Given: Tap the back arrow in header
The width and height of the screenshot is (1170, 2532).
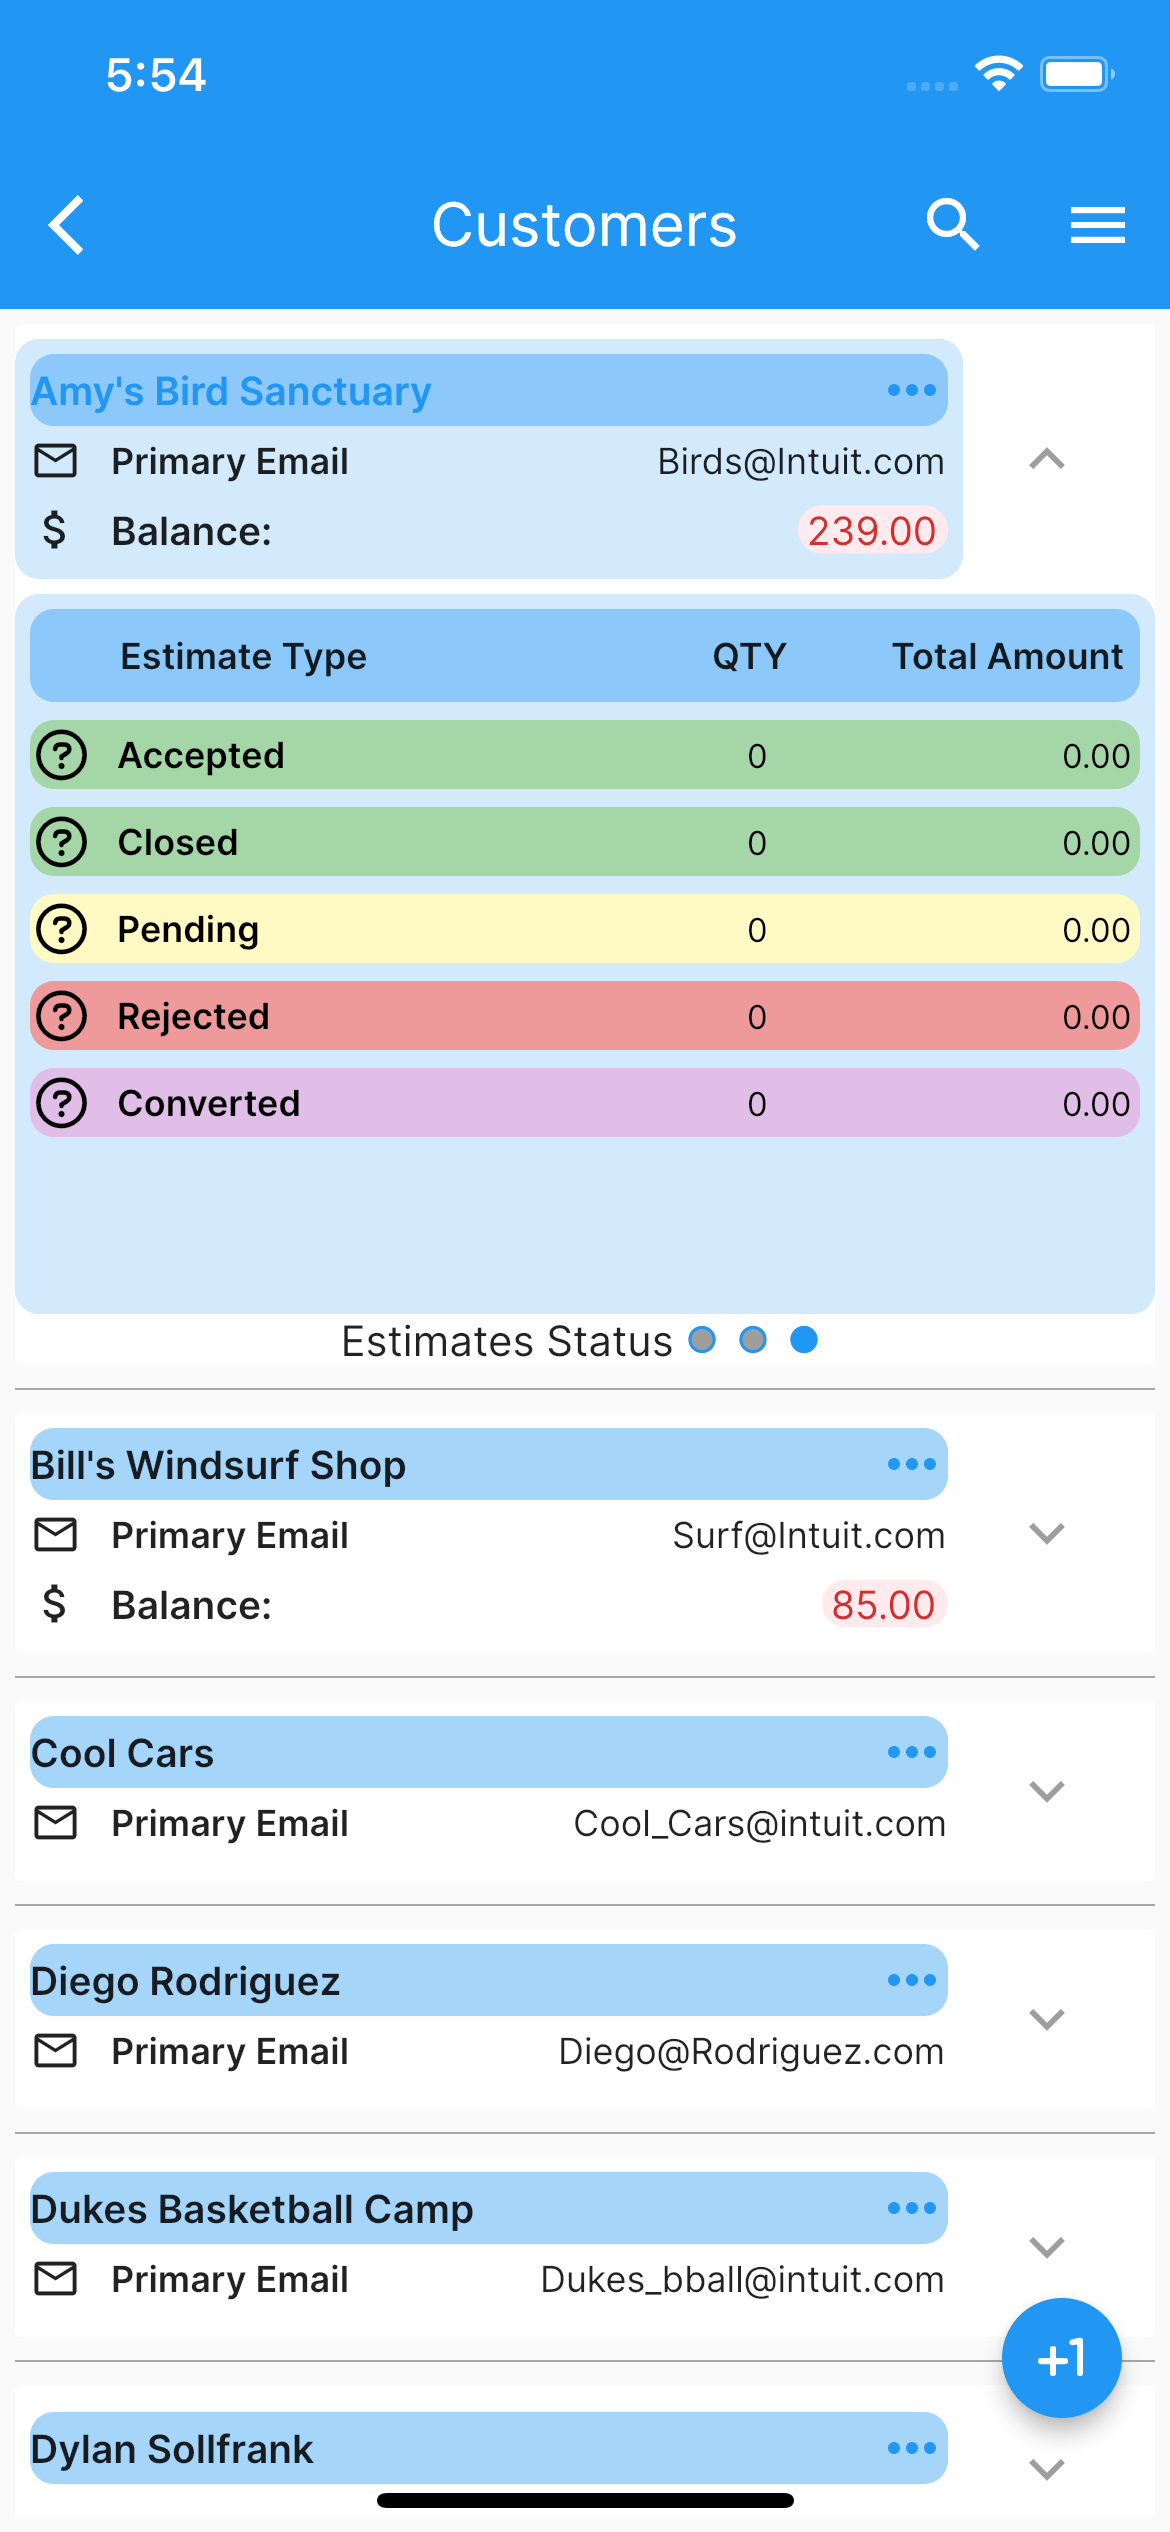Looking at the screenshot, I should point(67,225).
